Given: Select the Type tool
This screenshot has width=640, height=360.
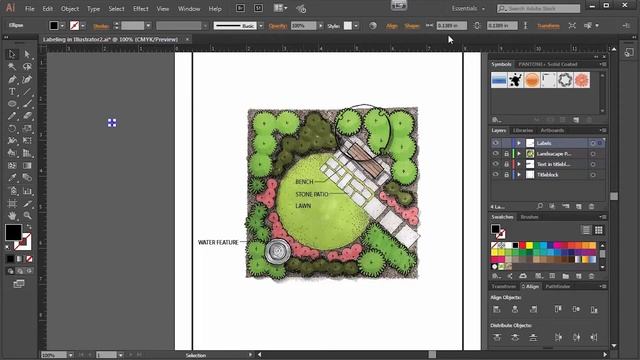Looking at the screenshot, I should (12, 91).
